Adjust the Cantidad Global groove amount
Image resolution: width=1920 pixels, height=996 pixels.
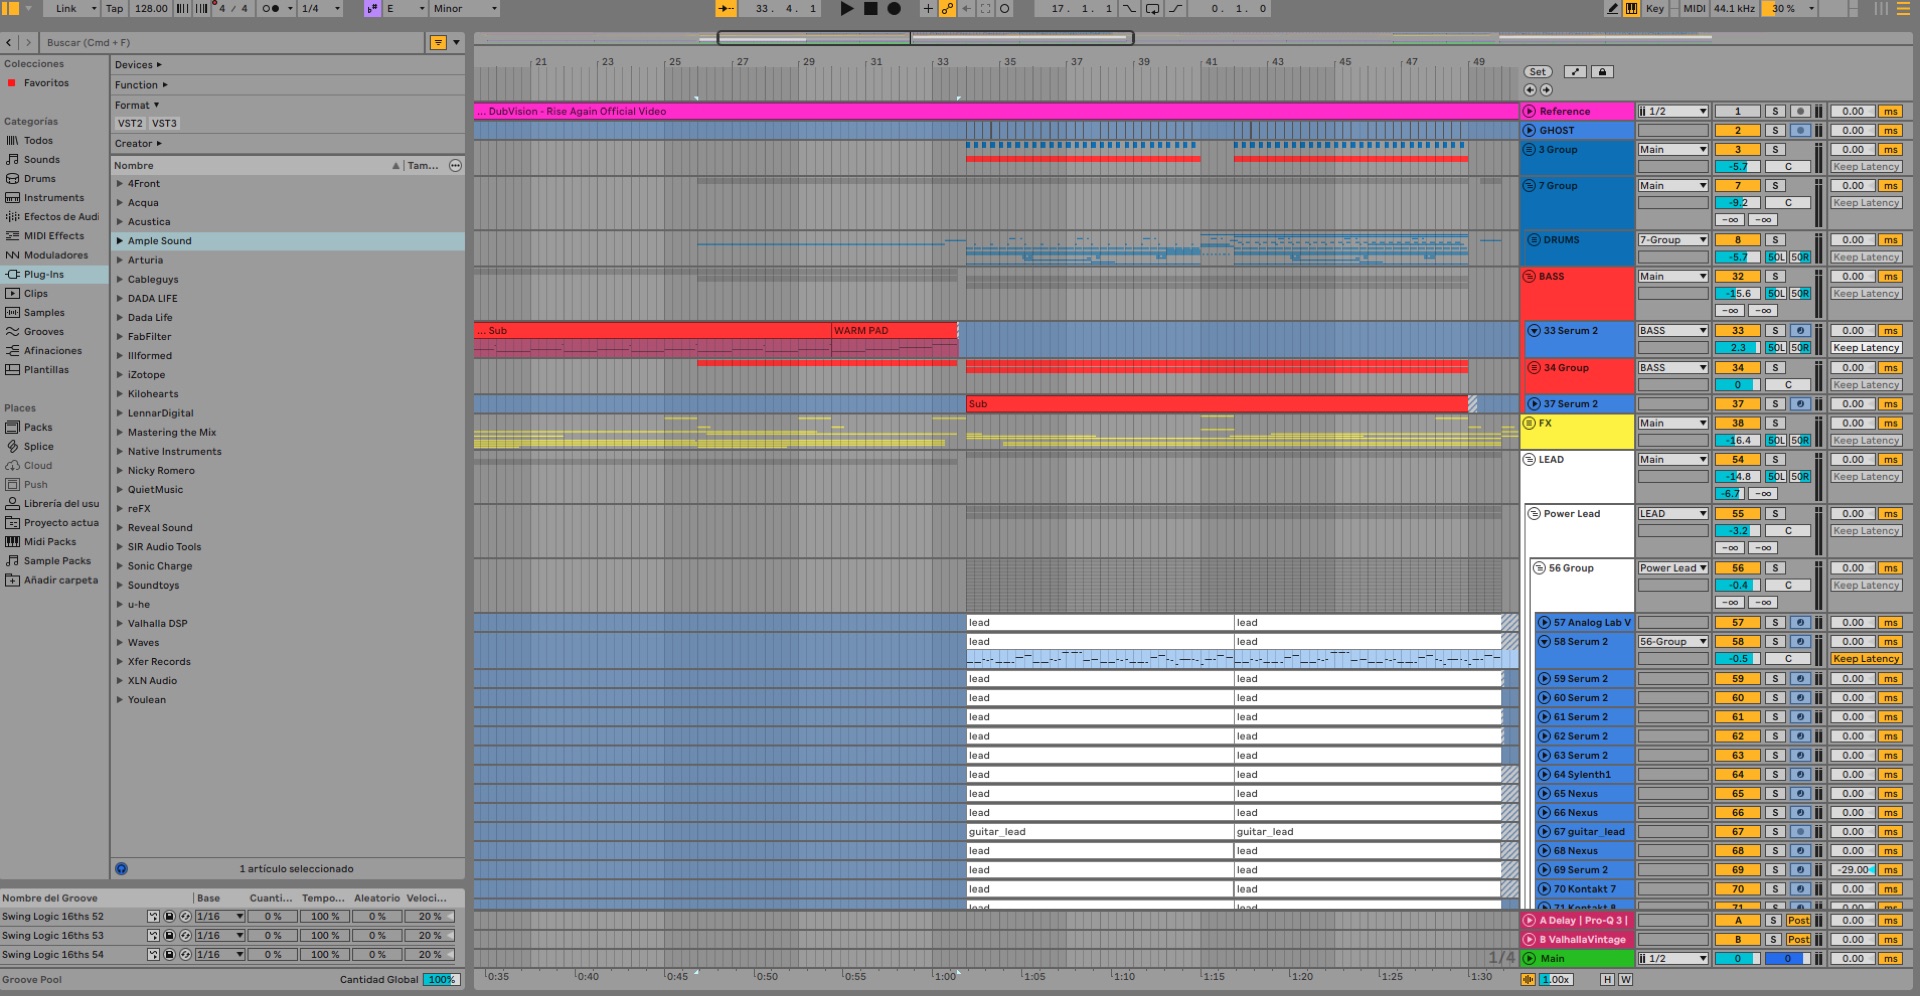tap(441, 980)
